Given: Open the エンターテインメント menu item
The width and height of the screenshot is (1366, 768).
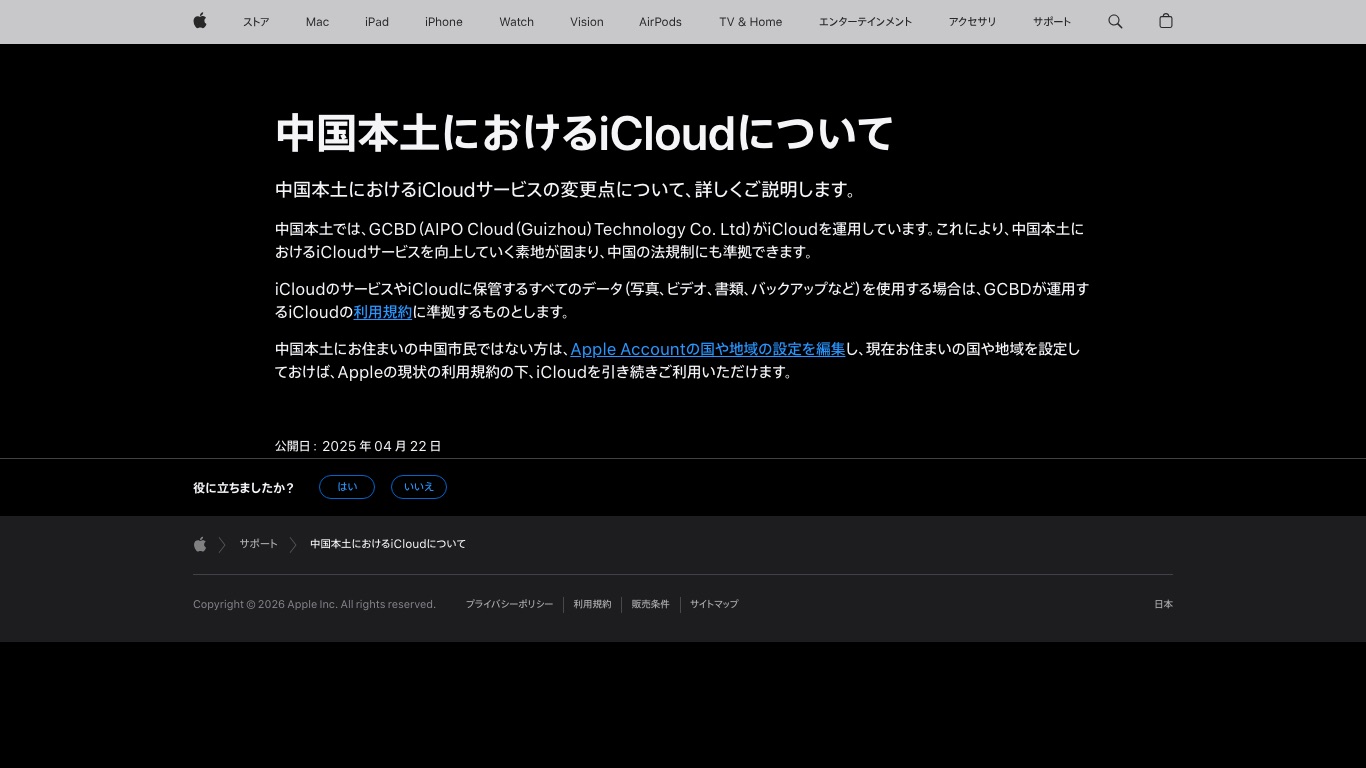Looking at the screenshot, I should [x=865, y=22].
